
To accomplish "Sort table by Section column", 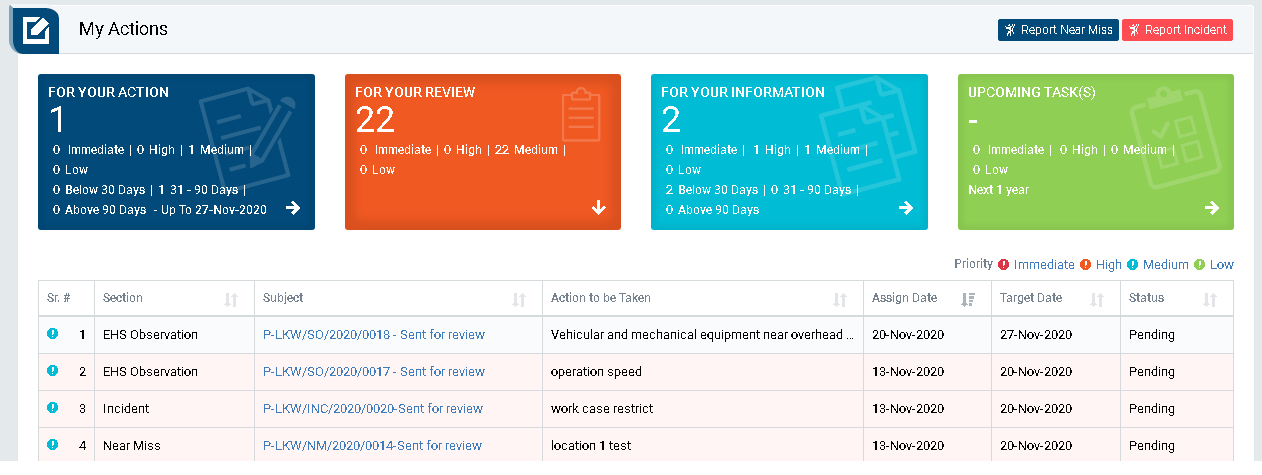I will point(231,299).
